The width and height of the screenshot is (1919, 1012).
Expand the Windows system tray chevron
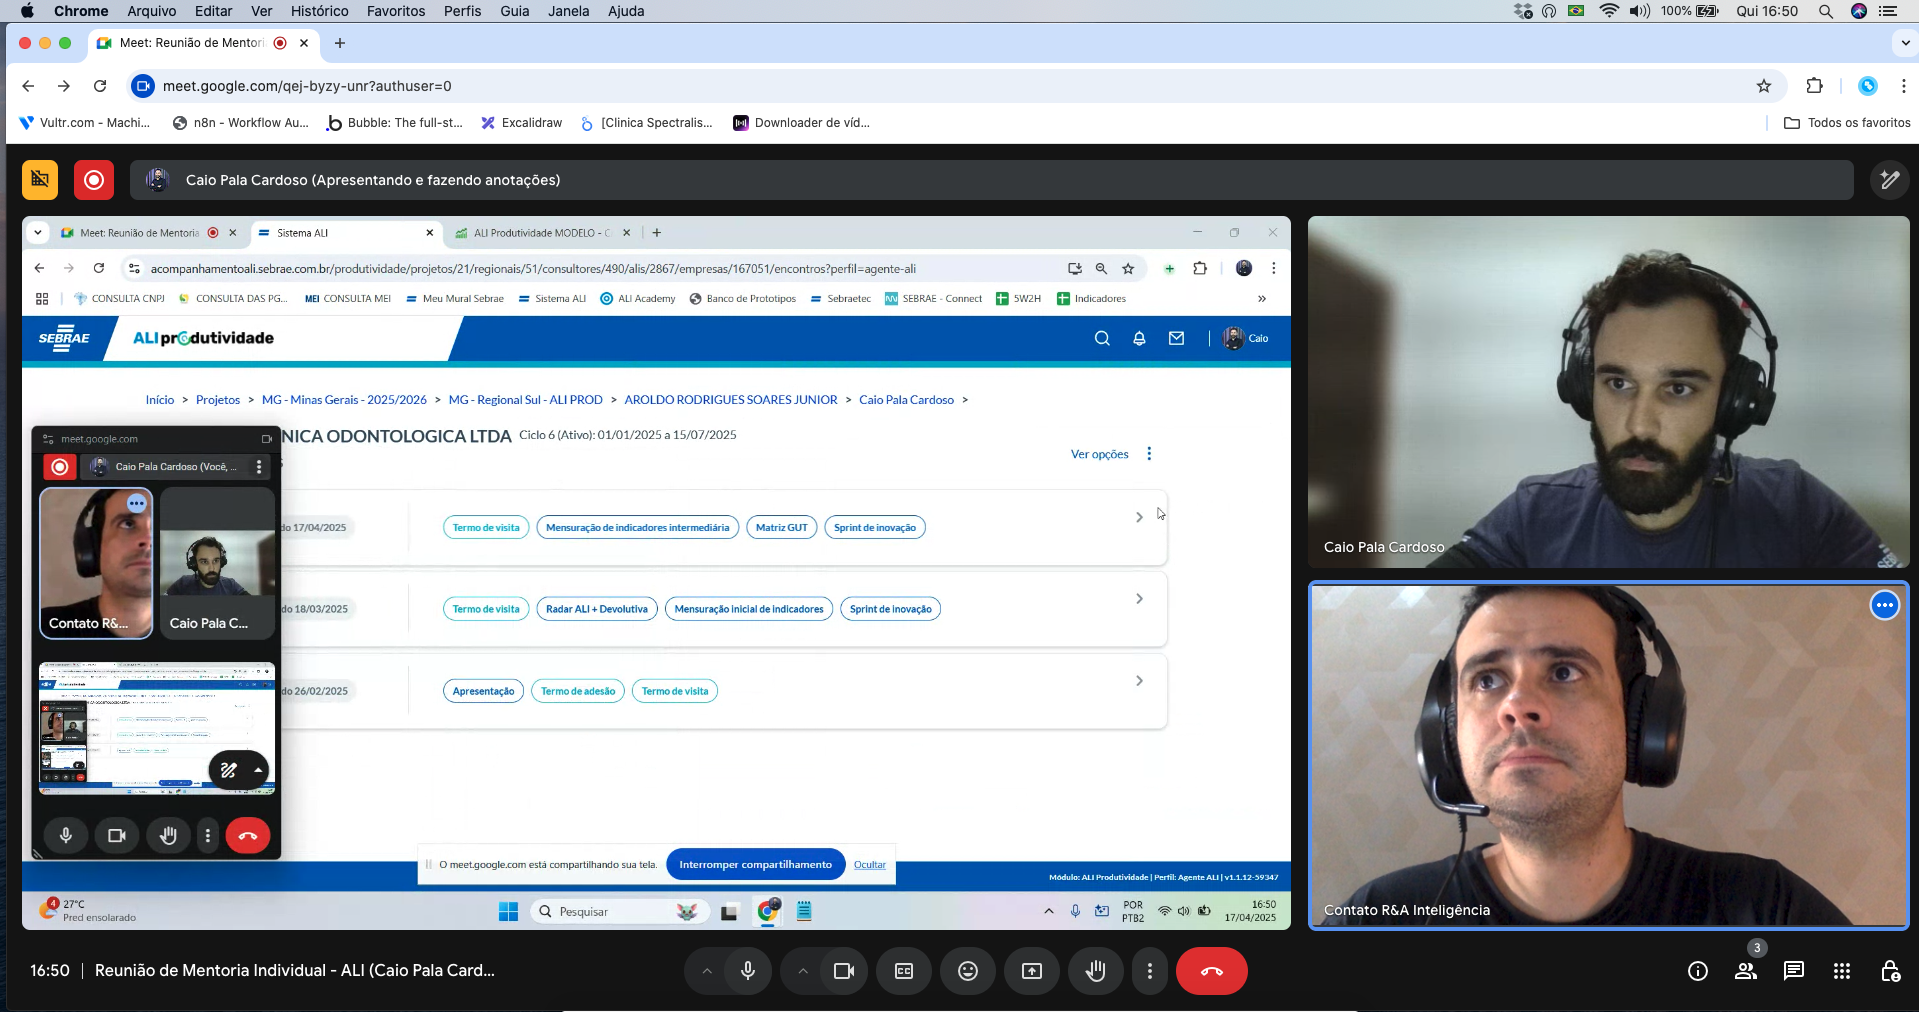[x=1048, y=911]
